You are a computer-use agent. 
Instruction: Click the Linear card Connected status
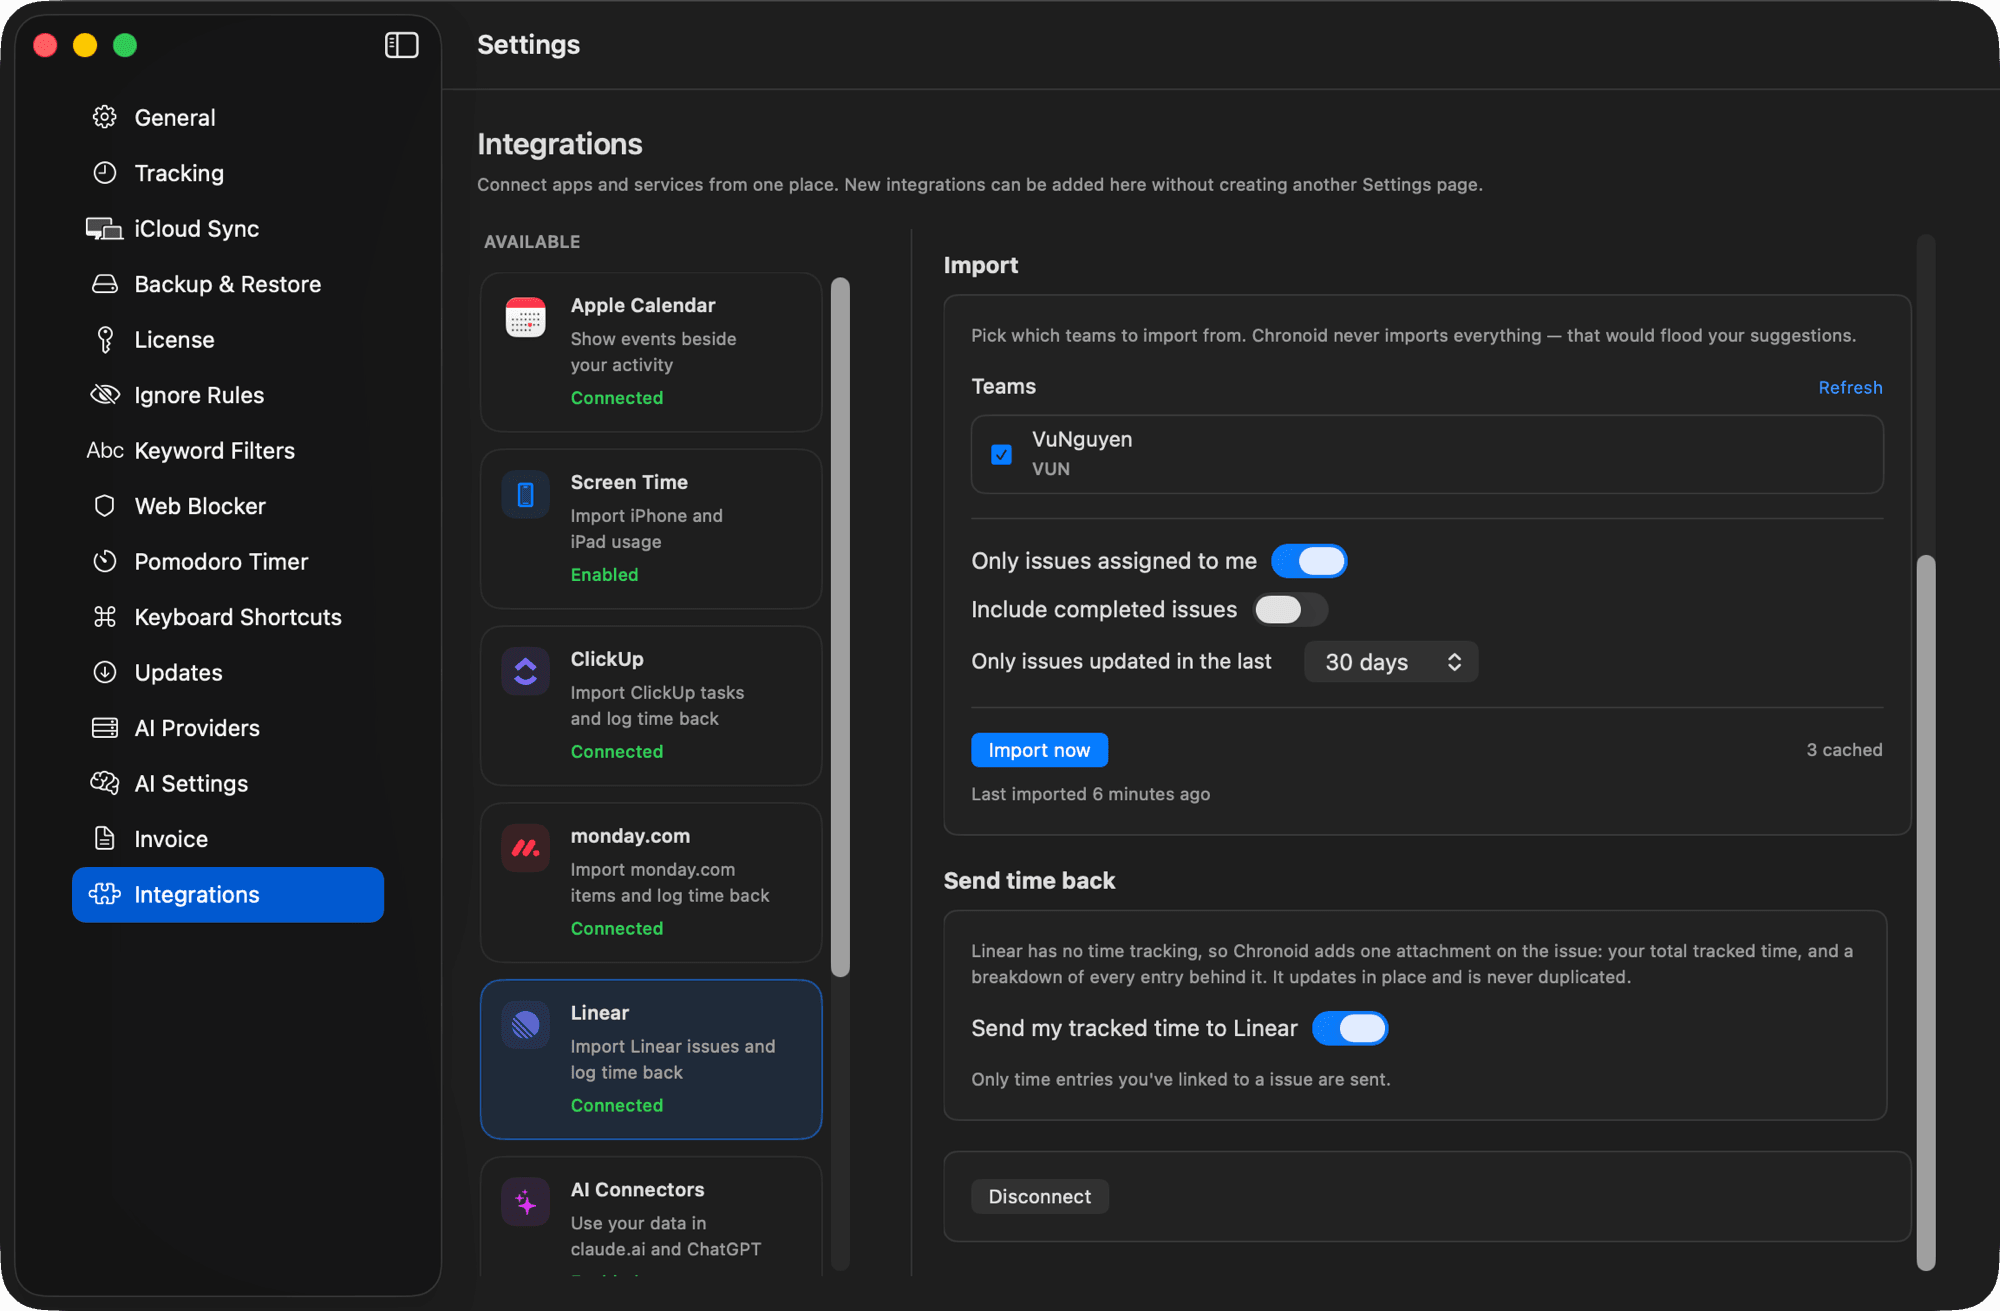617,1105
